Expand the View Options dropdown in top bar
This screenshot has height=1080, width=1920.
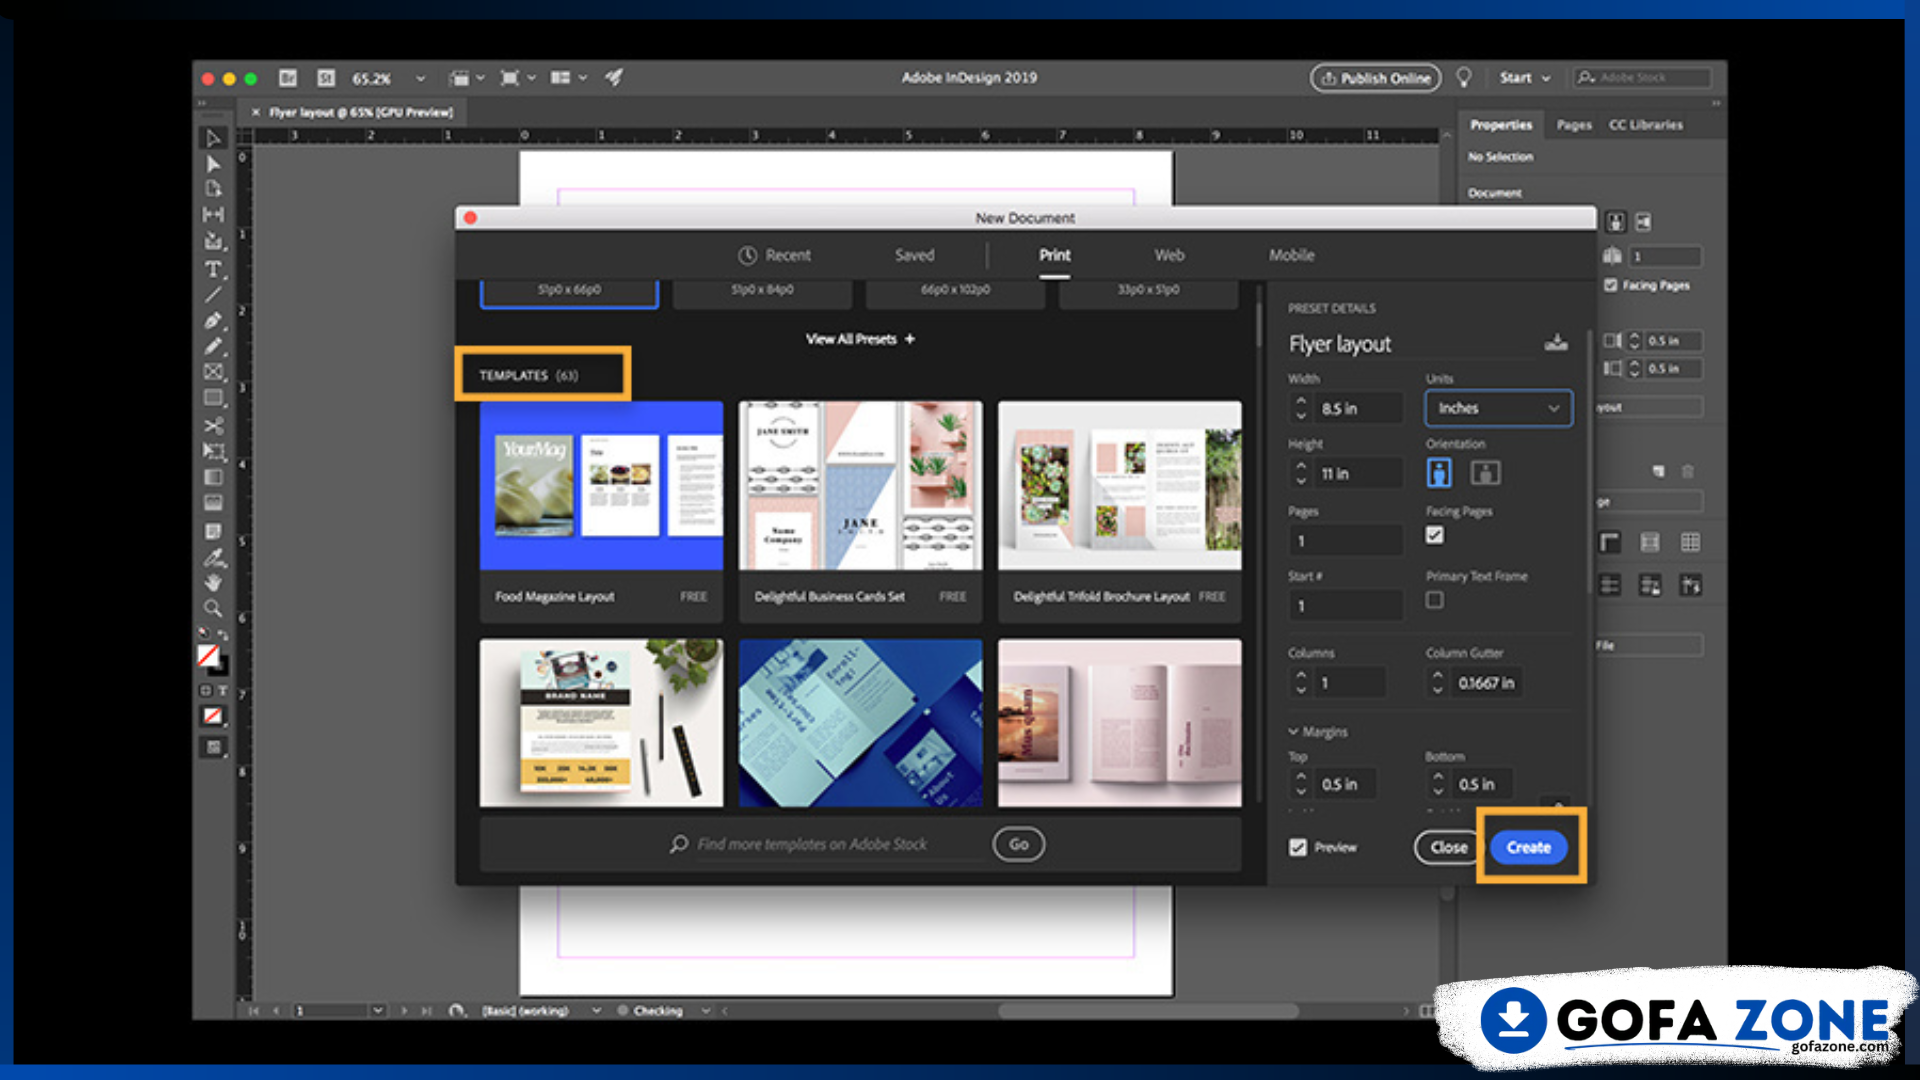pos(466,77)
